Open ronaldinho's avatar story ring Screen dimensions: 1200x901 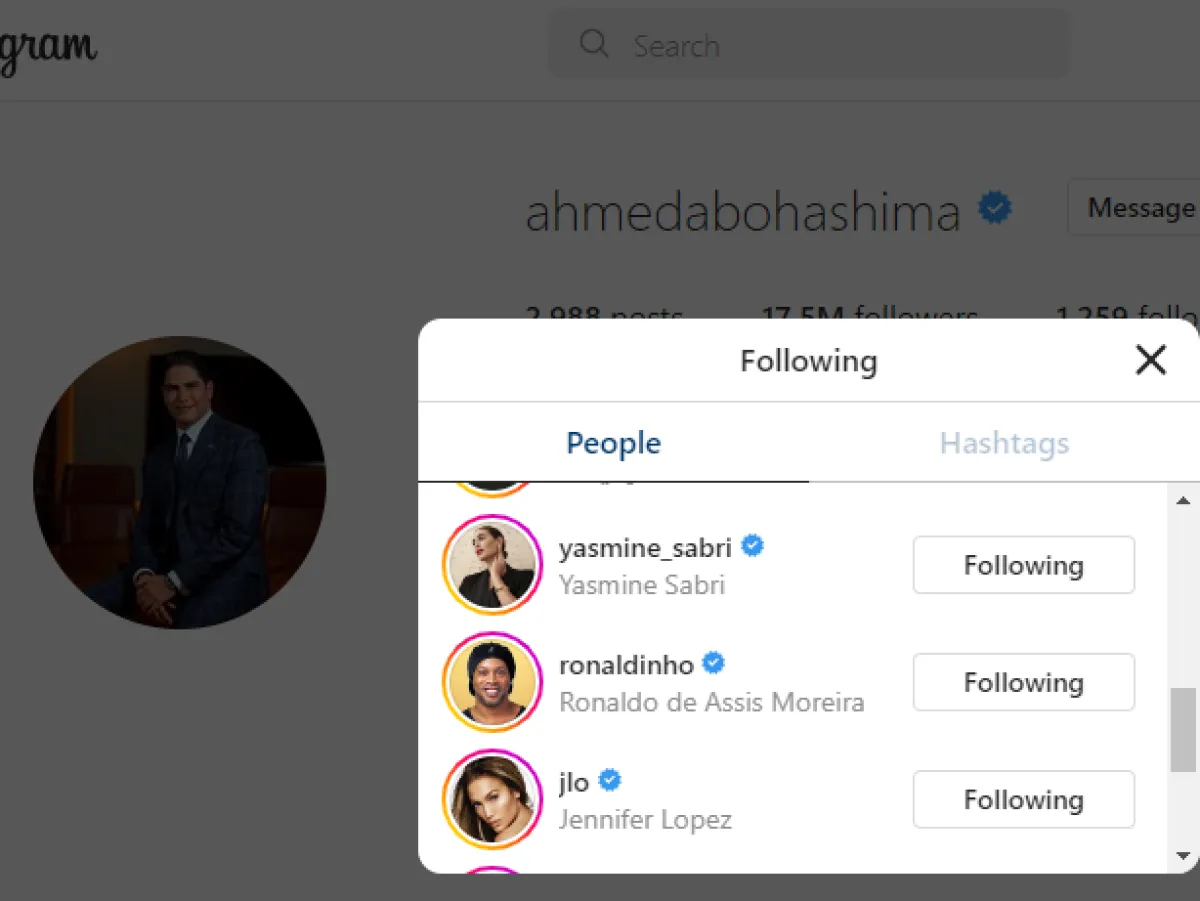pos(492,682)
